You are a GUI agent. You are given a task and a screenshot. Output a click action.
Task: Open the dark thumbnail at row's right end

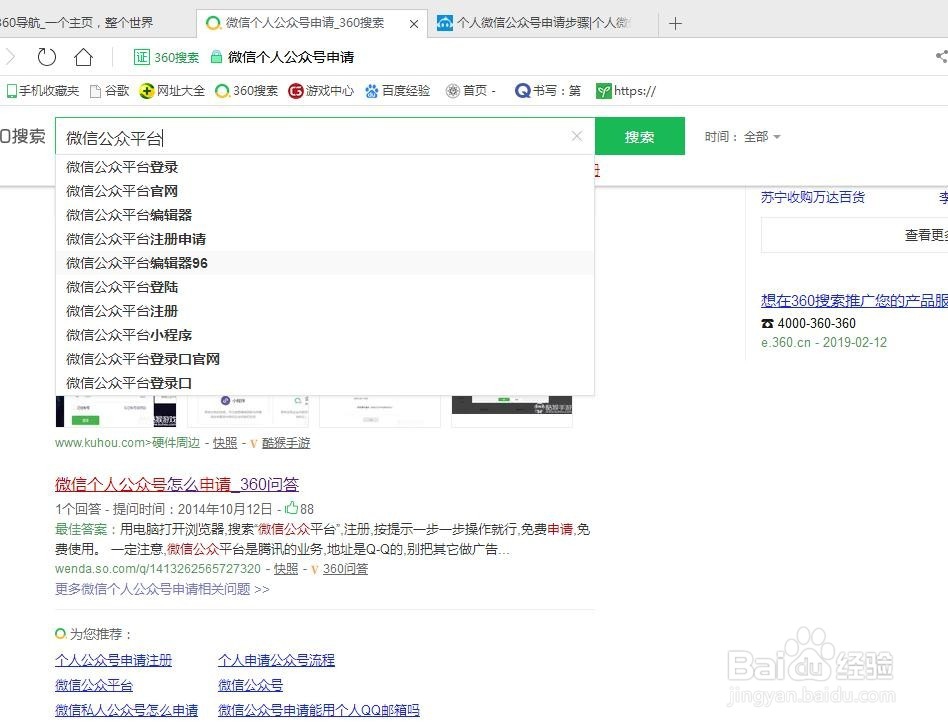click(511, 405)
